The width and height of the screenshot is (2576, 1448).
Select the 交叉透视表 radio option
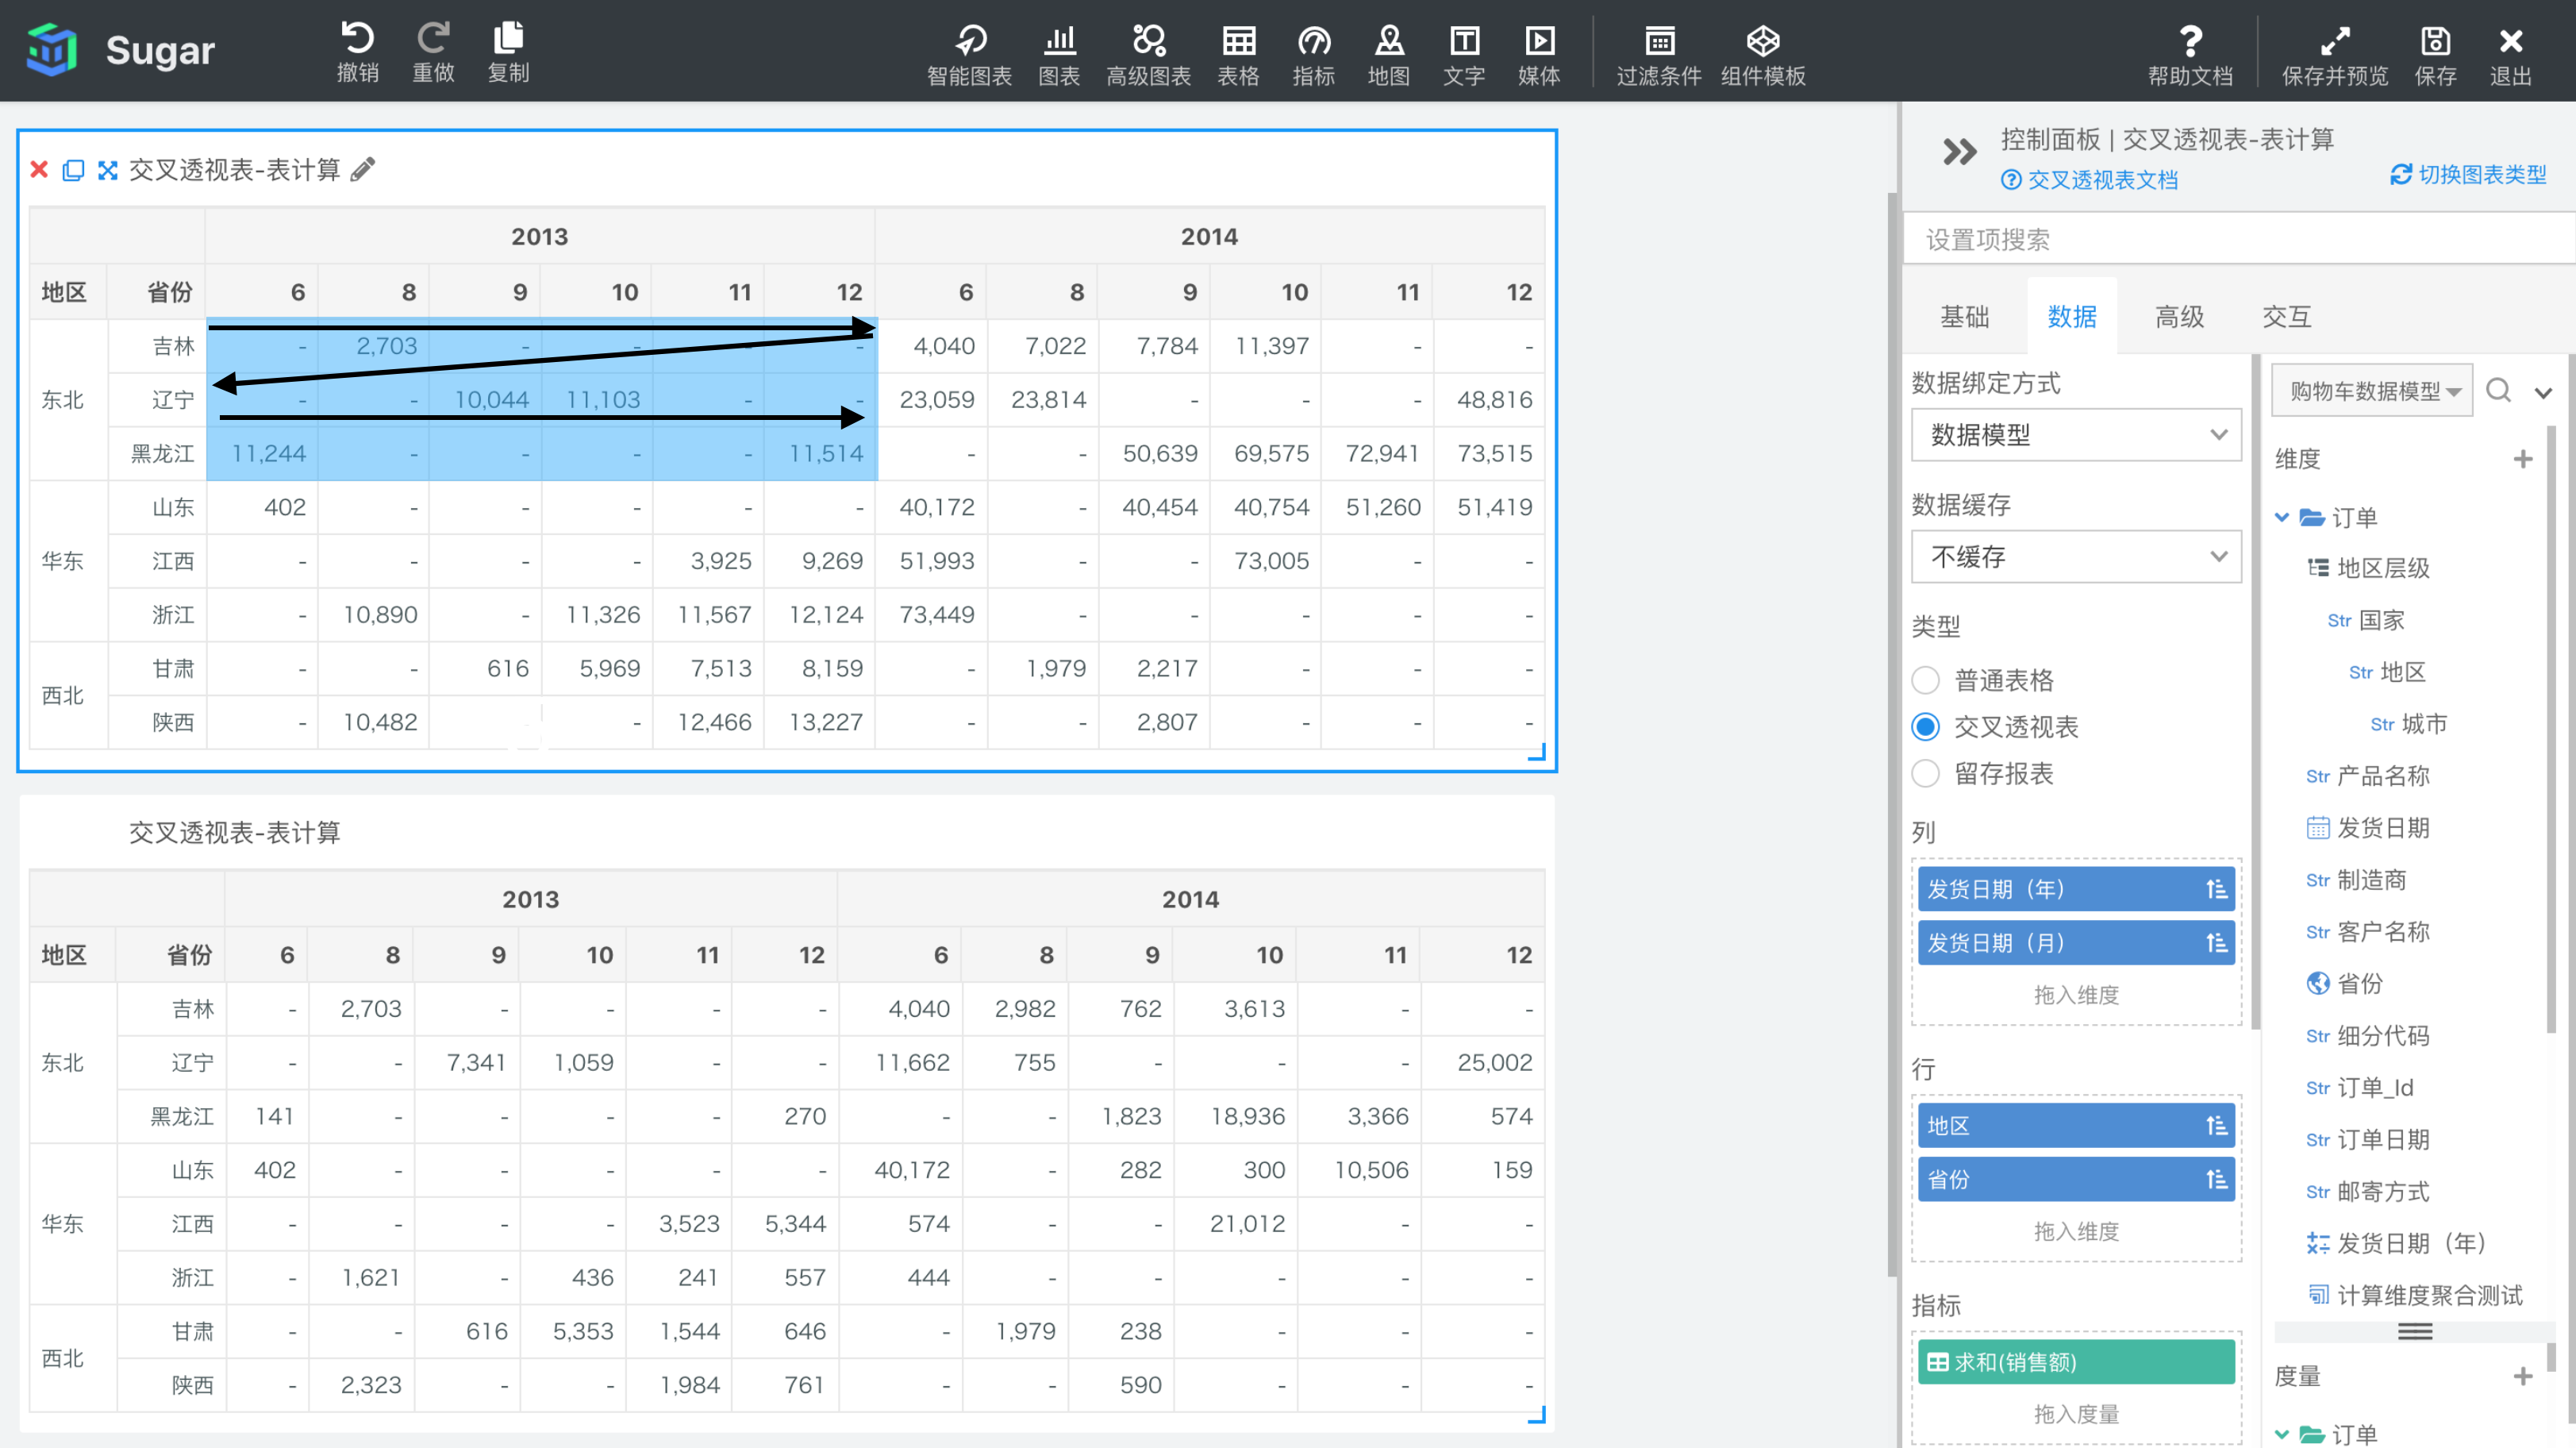[x=1925, y=727]
